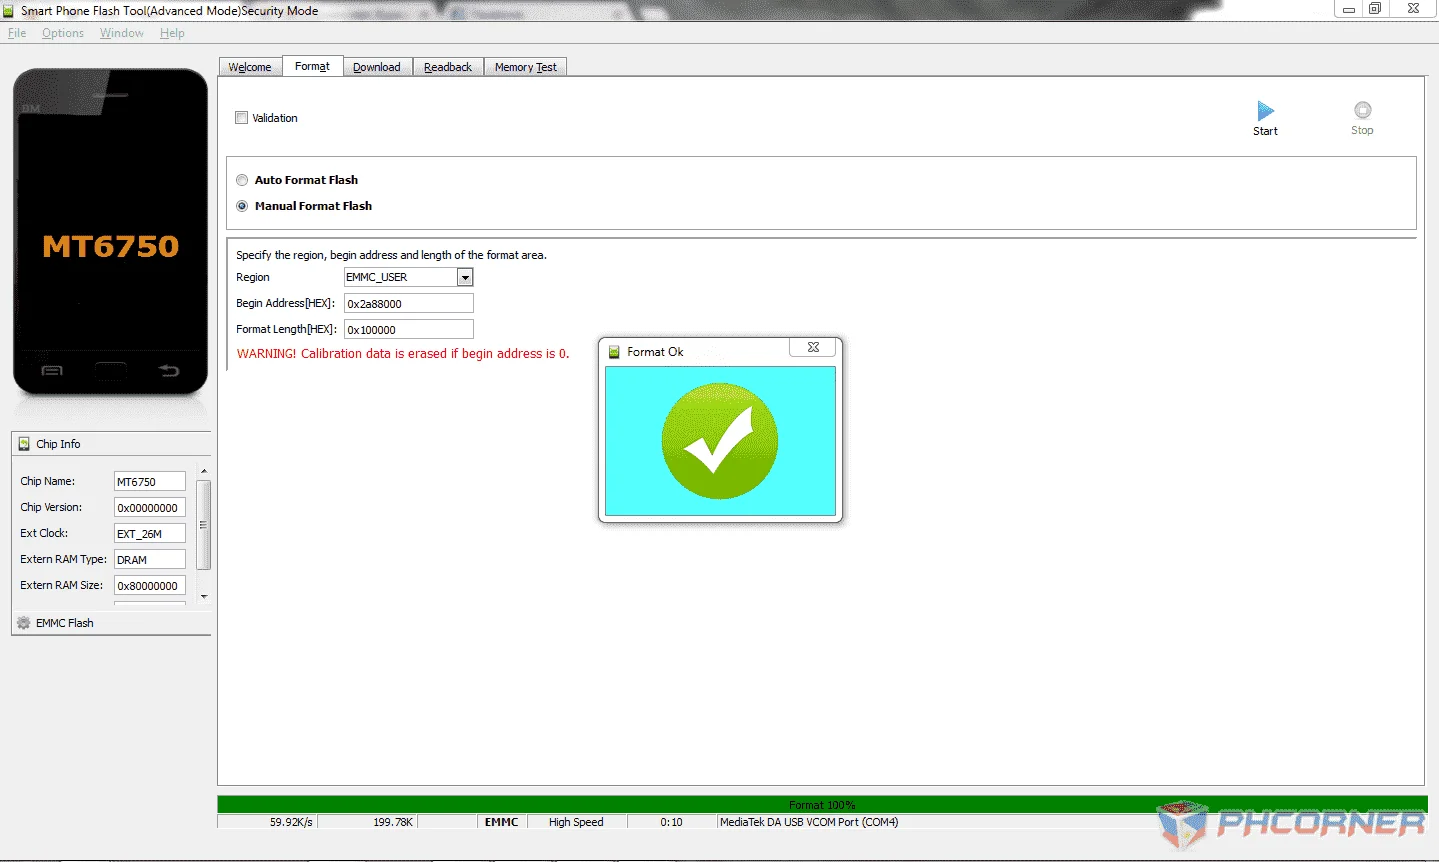This screenshot has height=862, width=1439.
Task: Open the File menu
Action: pos(17,33)
